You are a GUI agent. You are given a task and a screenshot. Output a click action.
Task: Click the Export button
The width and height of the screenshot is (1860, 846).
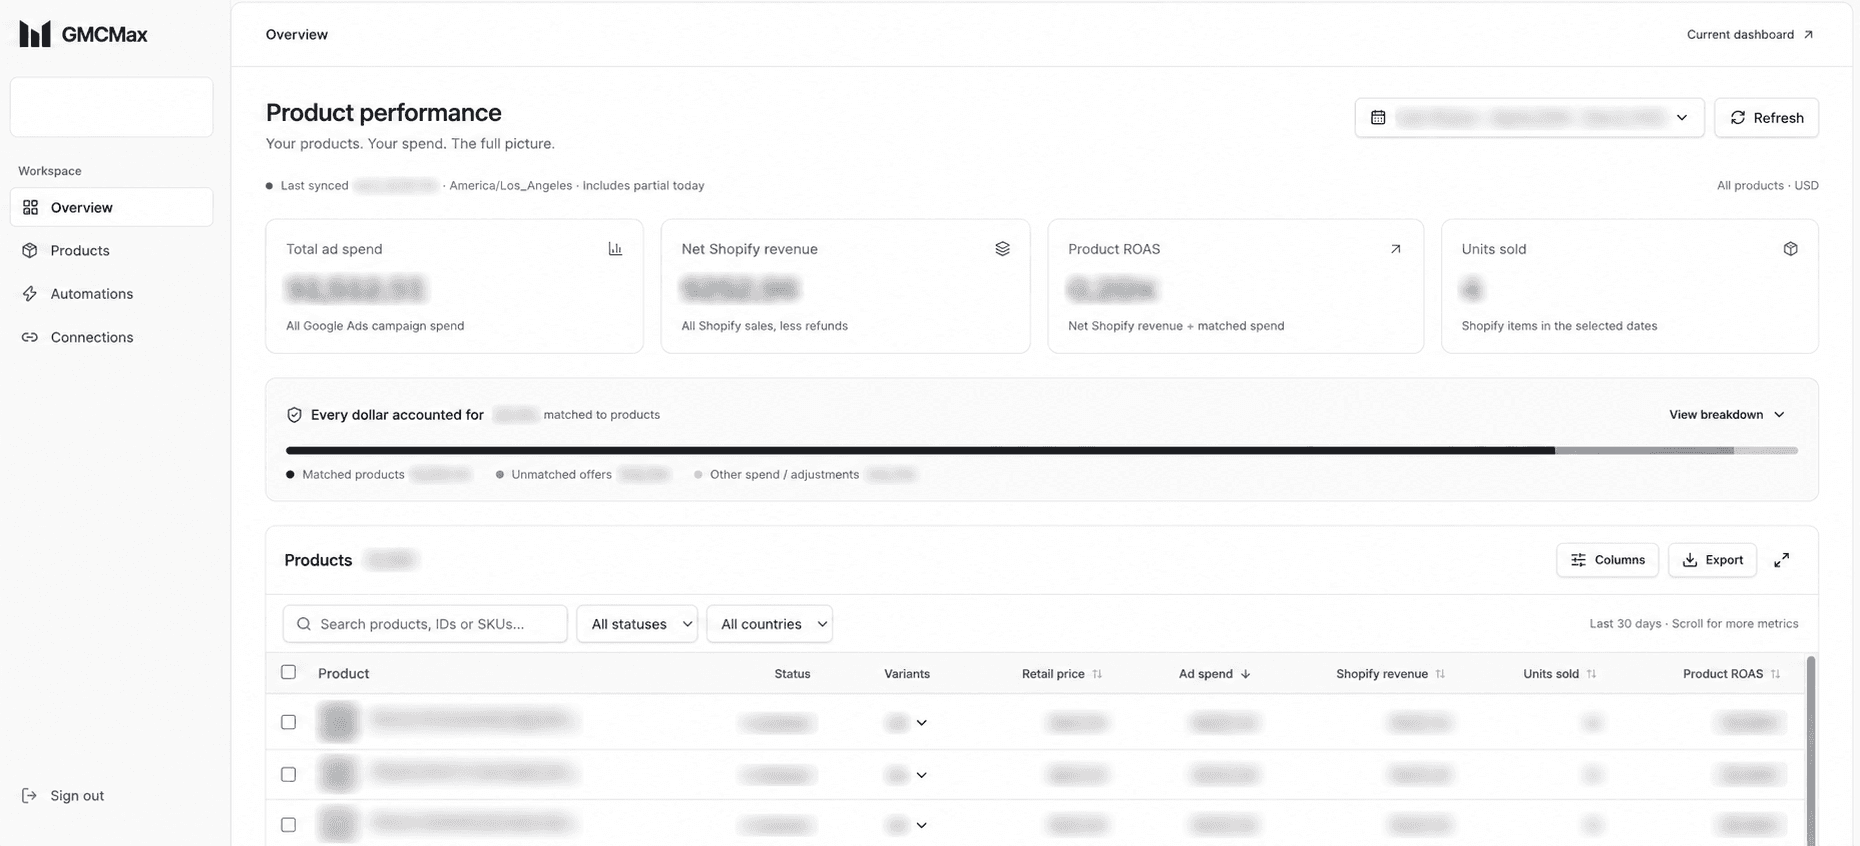click(x=1712, y=560)
